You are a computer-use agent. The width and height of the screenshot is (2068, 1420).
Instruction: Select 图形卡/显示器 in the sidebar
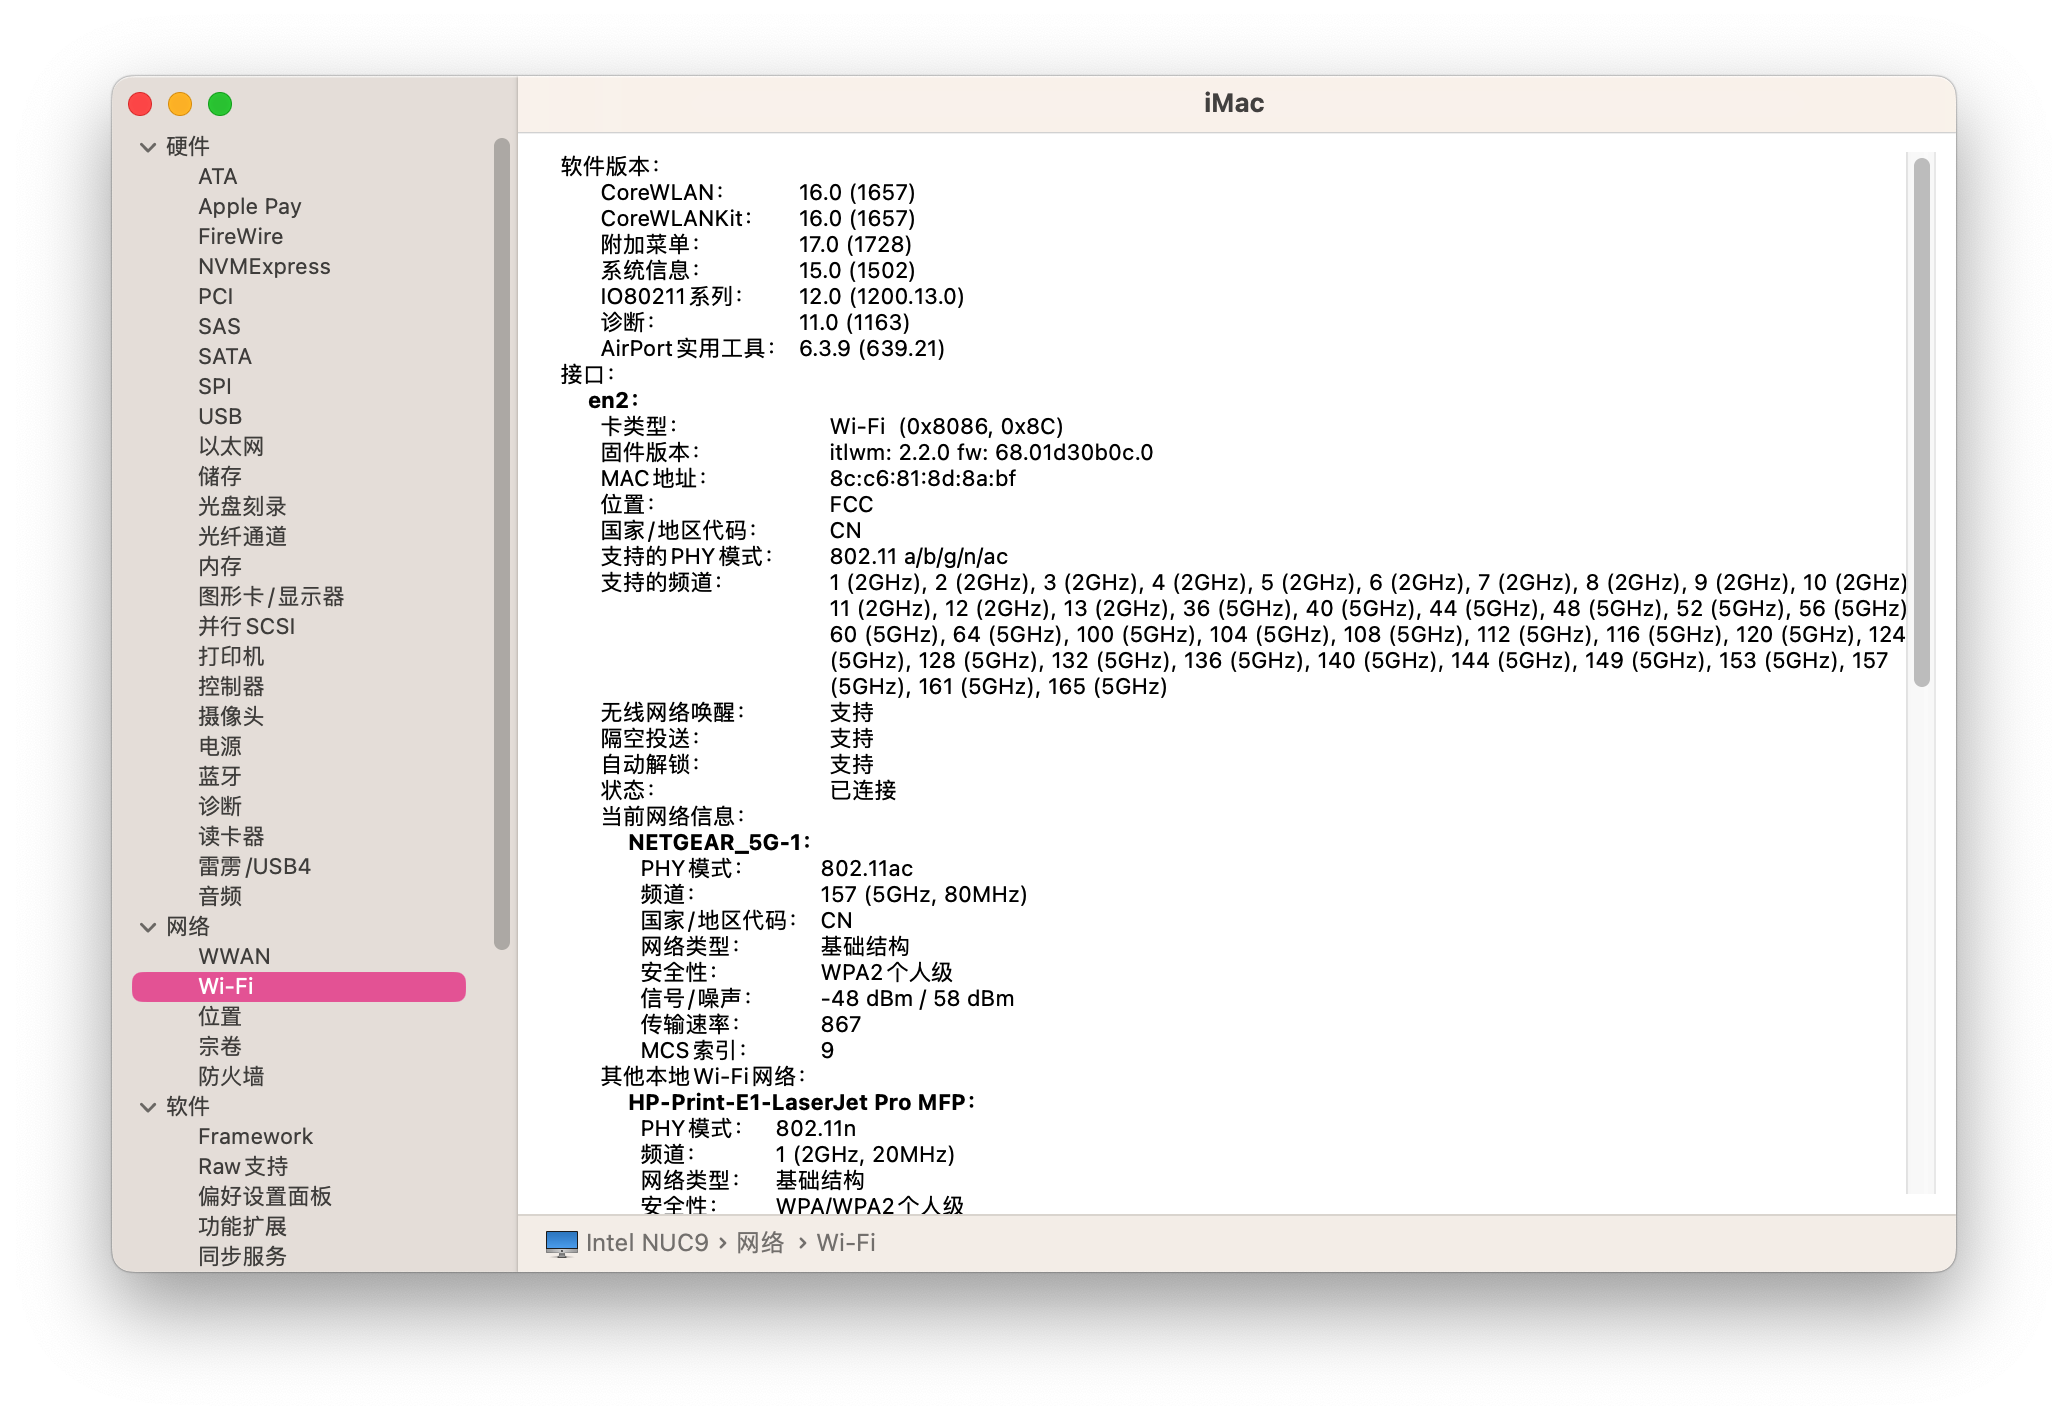[x=270, y=597]
